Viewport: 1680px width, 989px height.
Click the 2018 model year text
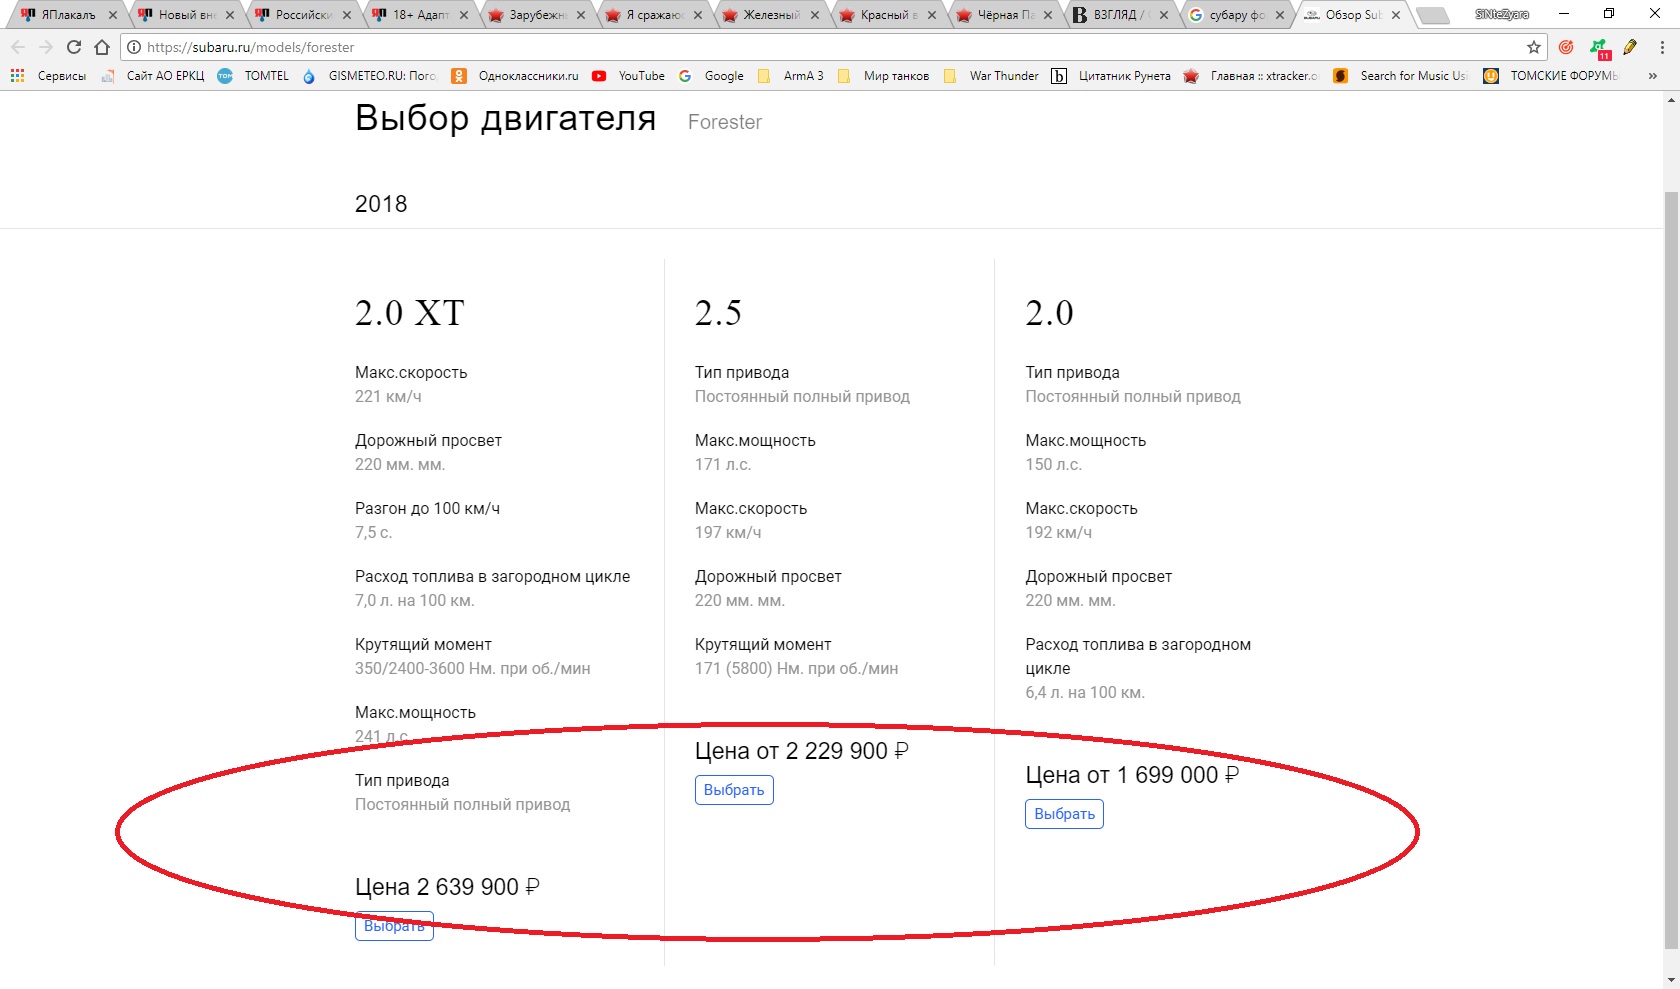pyautogui.click(x=381, y=204)
